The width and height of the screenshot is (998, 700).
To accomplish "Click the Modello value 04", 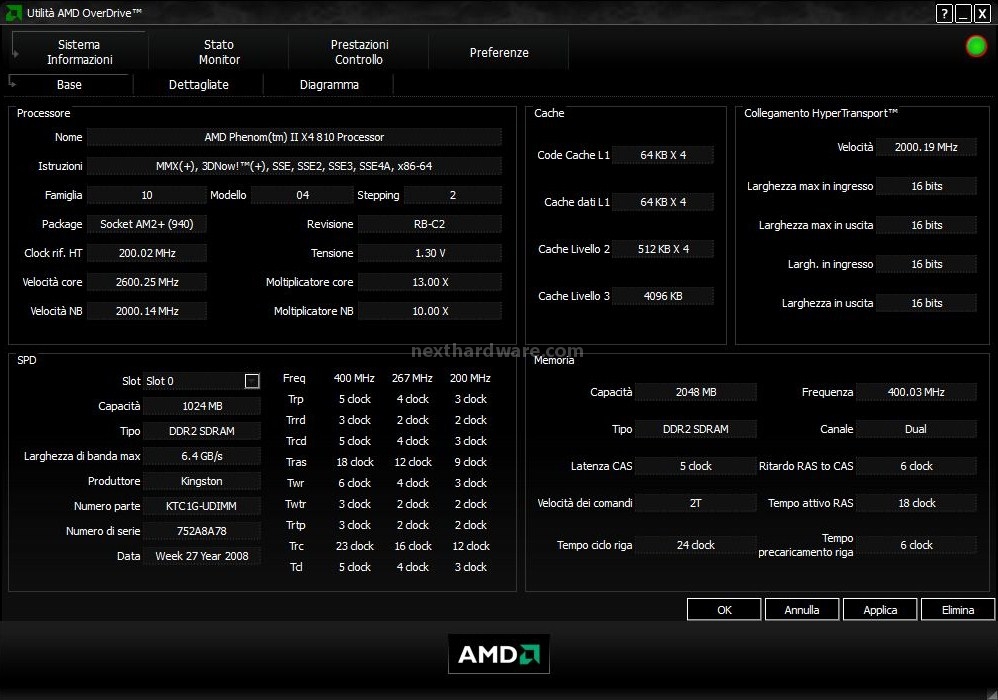I will coord(302,195).
